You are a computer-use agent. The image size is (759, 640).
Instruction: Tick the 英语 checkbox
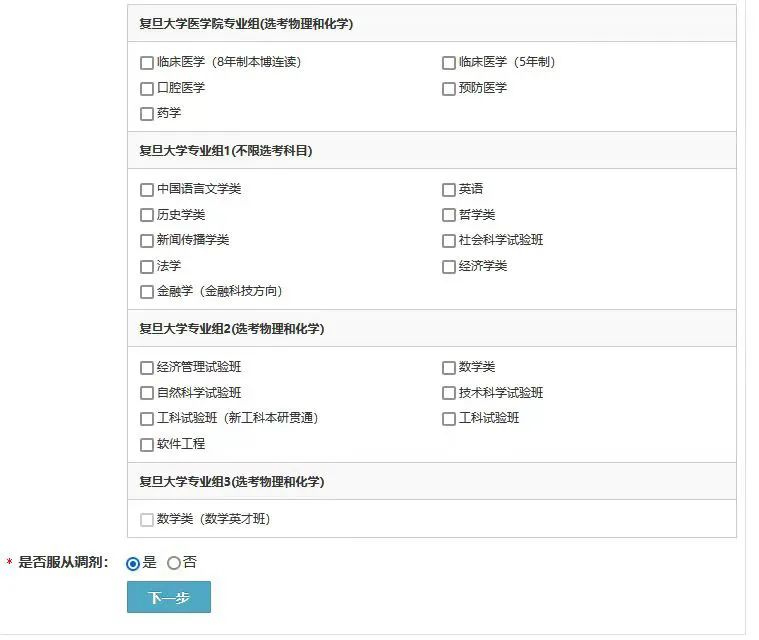(x=449, y=190)
